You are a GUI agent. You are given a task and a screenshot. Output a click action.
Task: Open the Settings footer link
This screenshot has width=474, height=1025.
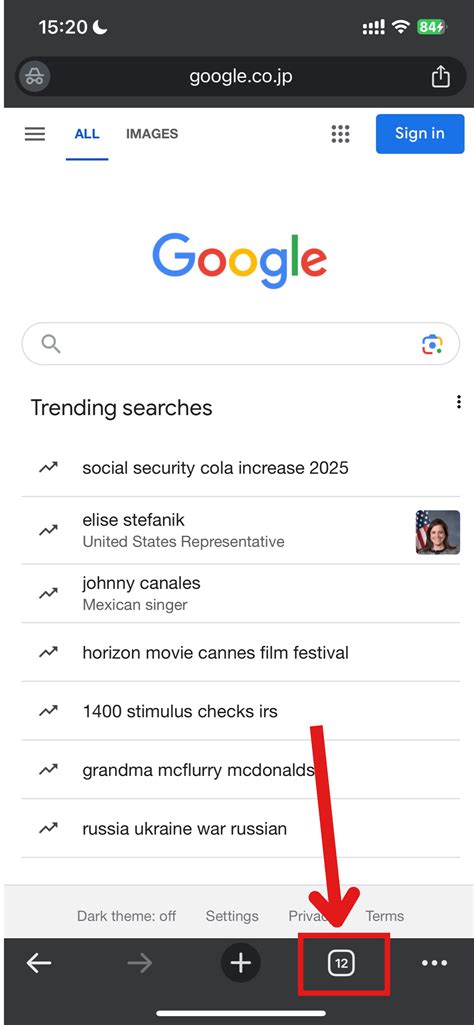click(232, 916)
